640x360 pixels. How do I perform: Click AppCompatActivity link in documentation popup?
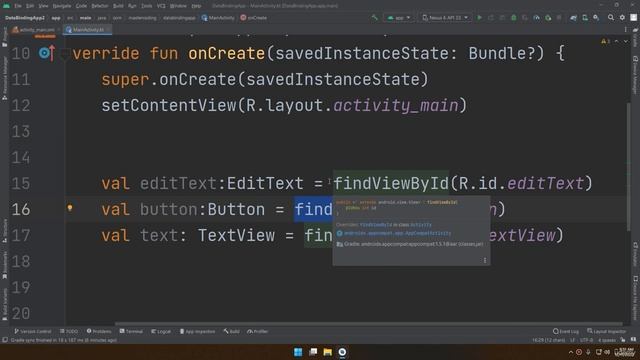397,233
